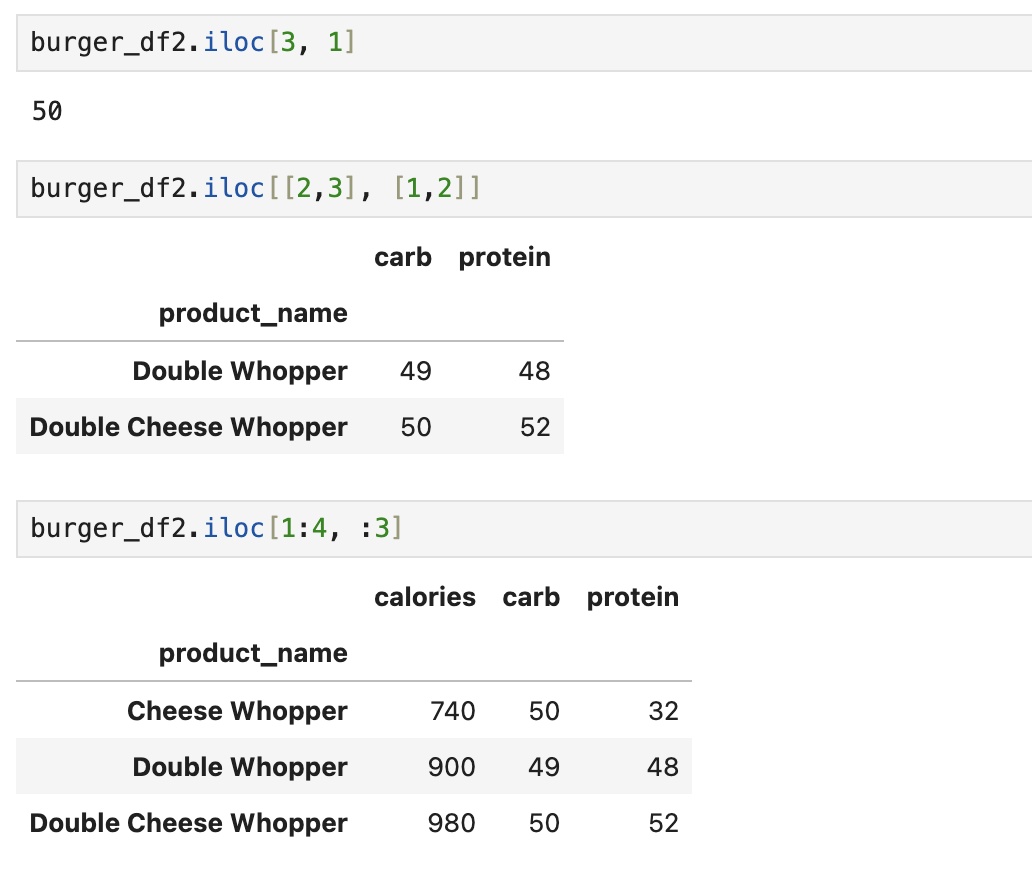Click calories value 980 in the last row
This screenshot has width=1032, height=884.
[x=452, y=823]
